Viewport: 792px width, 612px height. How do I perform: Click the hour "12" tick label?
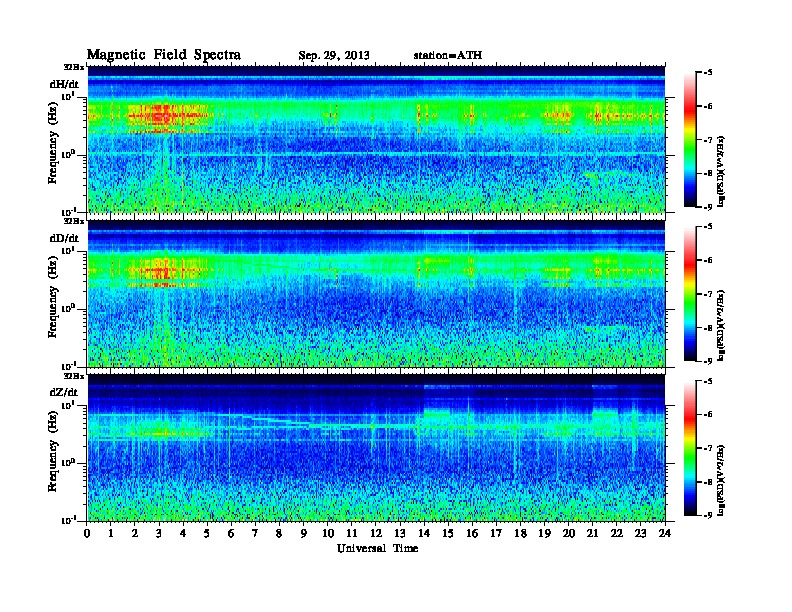[376, 534]
